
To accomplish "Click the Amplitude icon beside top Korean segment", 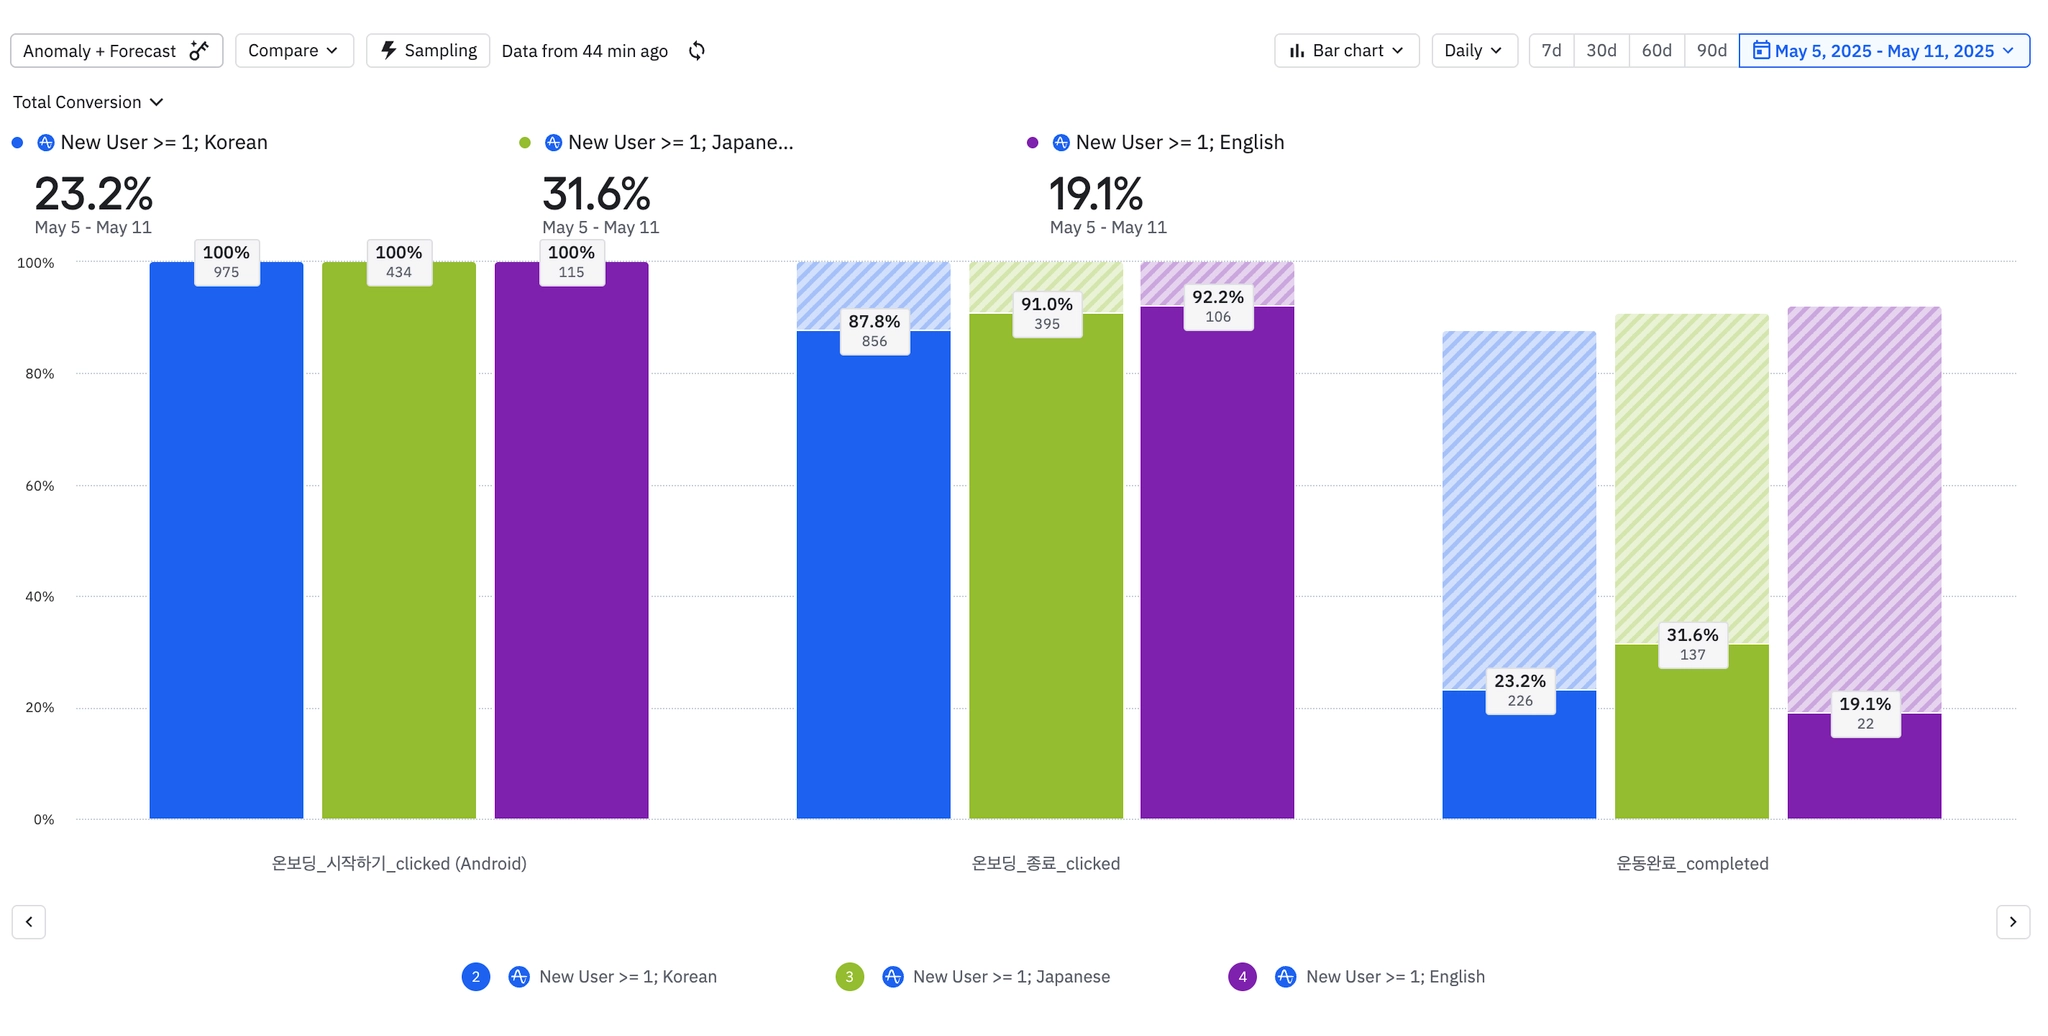I will point(46,143).
